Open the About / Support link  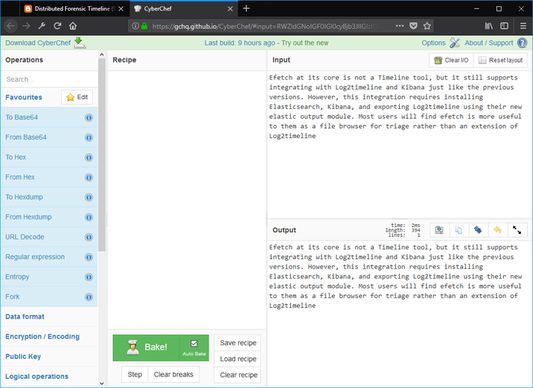click(x=489, y=43)
